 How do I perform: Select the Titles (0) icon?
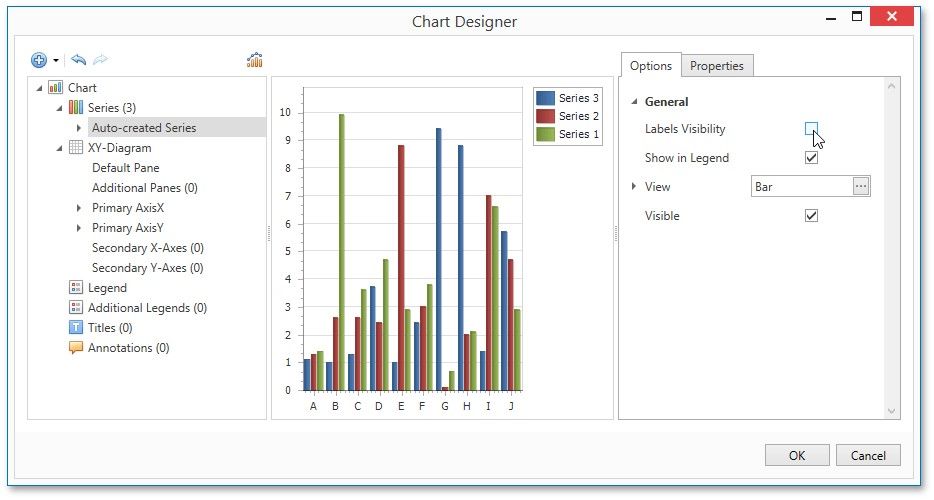tap(76, 328)
